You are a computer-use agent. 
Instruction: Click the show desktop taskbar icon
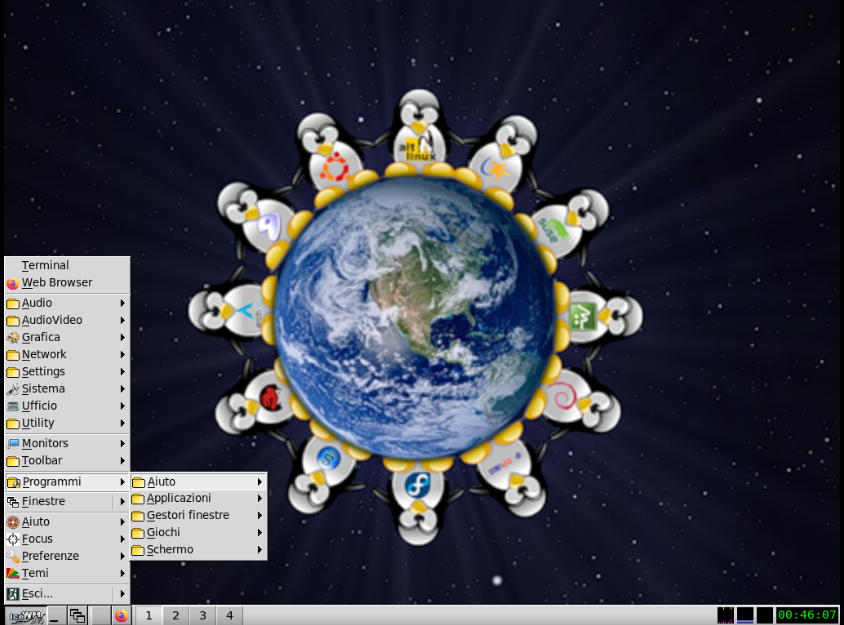pyautogui.click(x=55, y=616)
